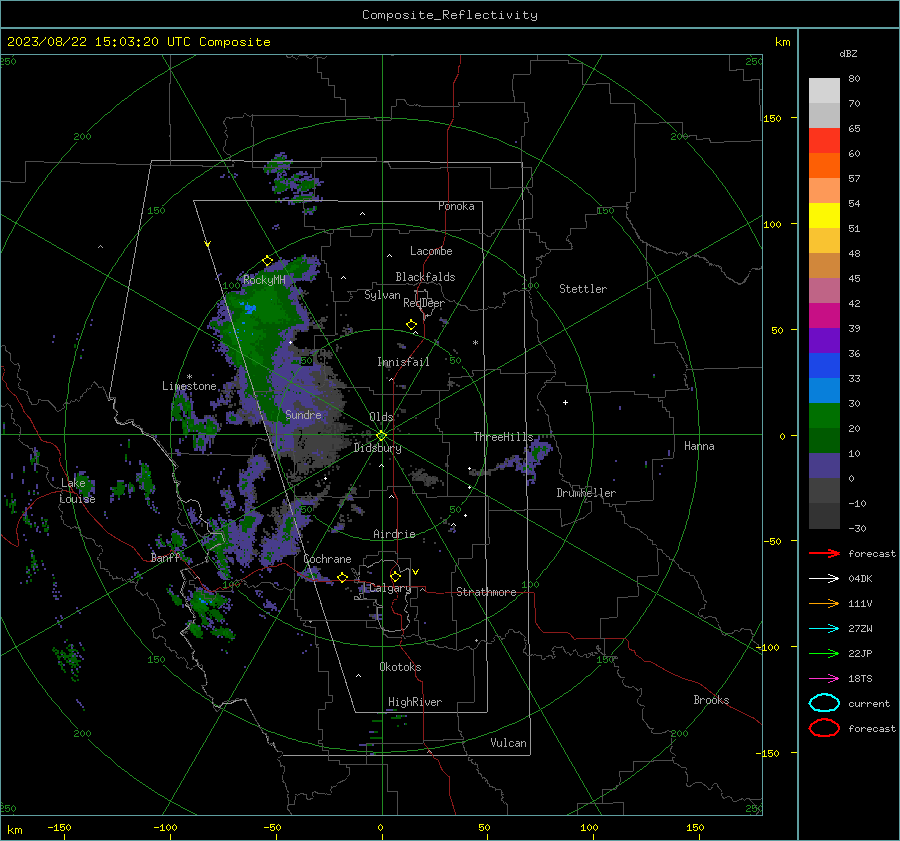Click the Blackfalds city label
The height and width of the screenshot is (841, 900).
(x=425, y=277)
